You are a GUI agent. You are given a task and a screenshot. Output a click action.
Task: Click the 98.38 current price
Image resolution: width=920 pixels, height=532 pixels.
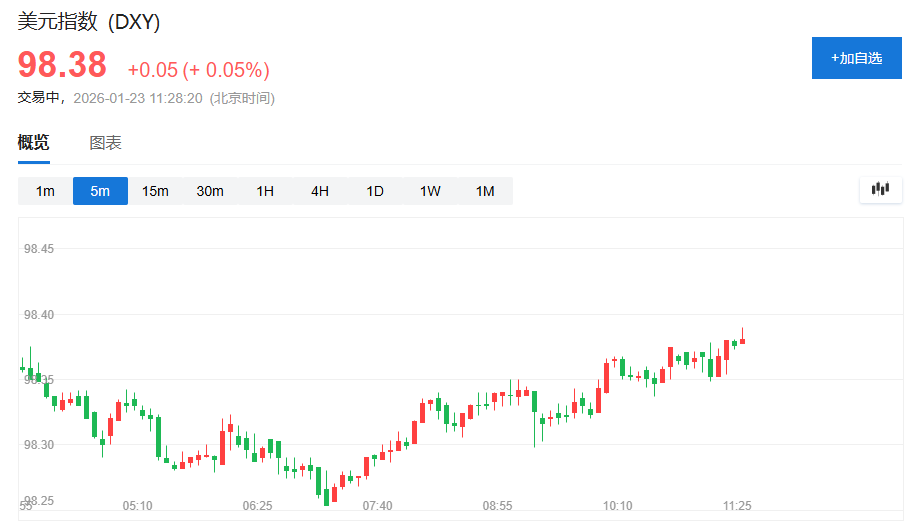coord(62,66)
